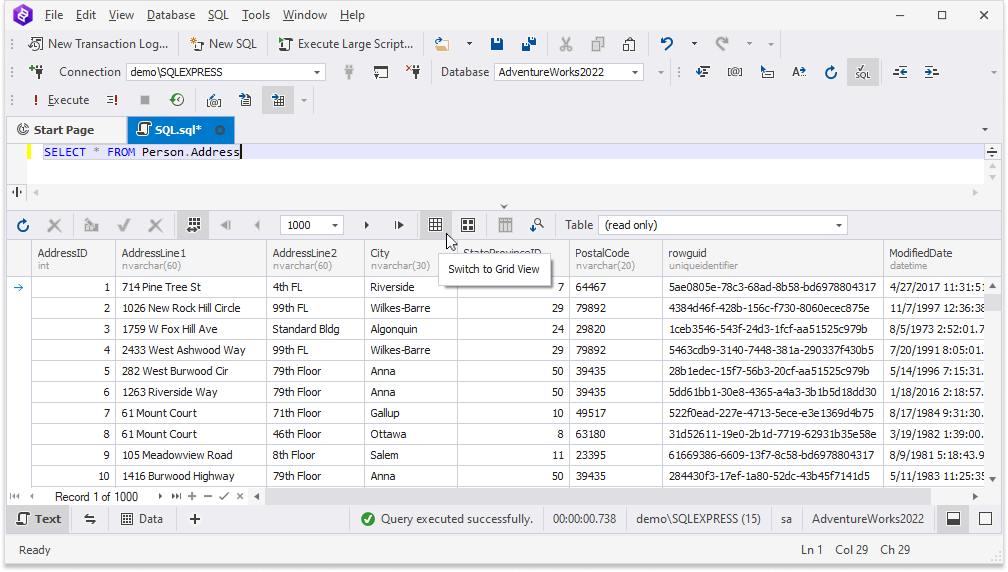Add a new view with plus icon
Image resolution: width=1008 pixels, height=572 pixels.
[x=195, y=519]
